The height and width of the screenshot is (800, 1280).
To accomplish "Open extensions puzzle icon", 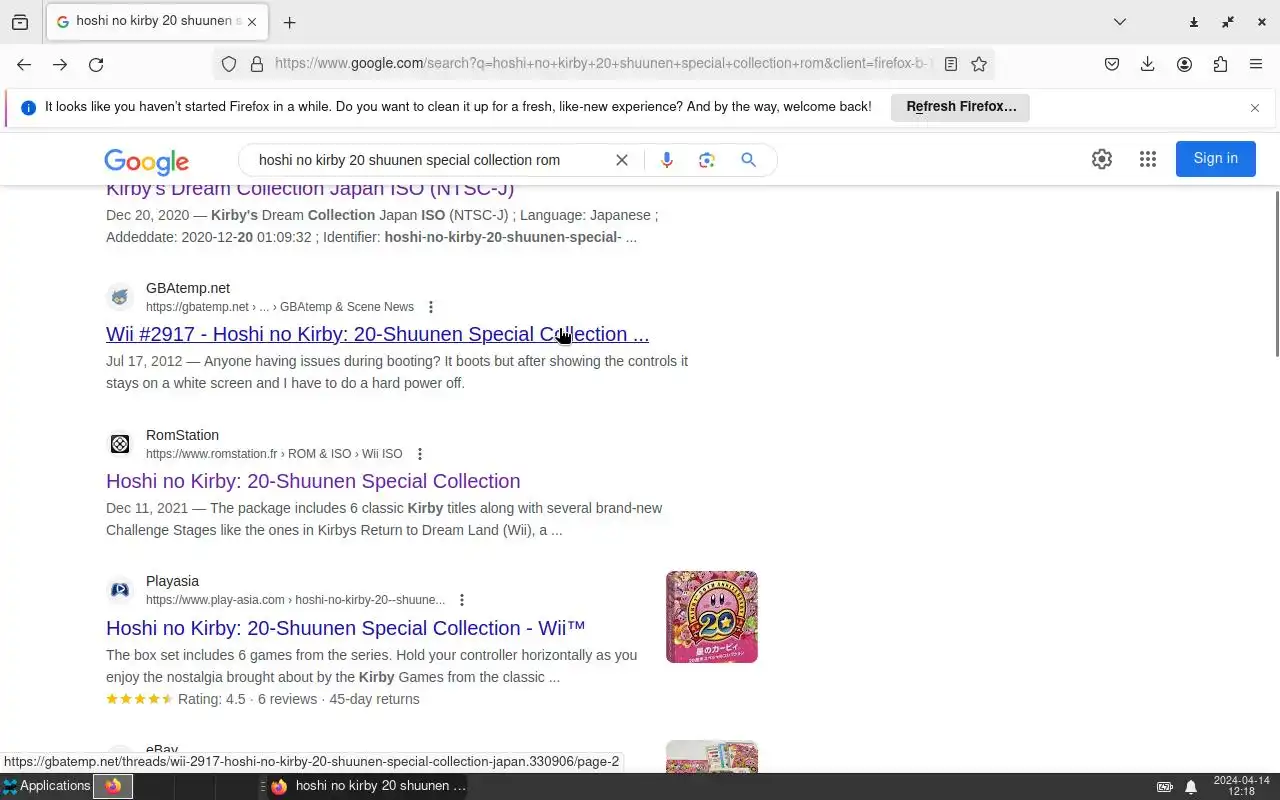I will pyautogui.click(x=1220, y=64).
